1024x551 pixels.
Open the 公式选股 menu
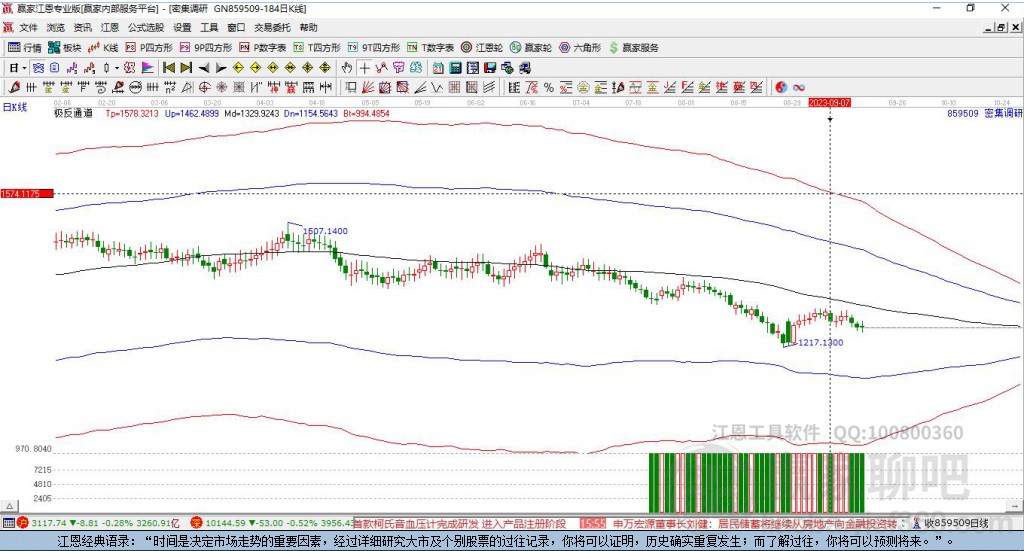(x=145, y=28)
